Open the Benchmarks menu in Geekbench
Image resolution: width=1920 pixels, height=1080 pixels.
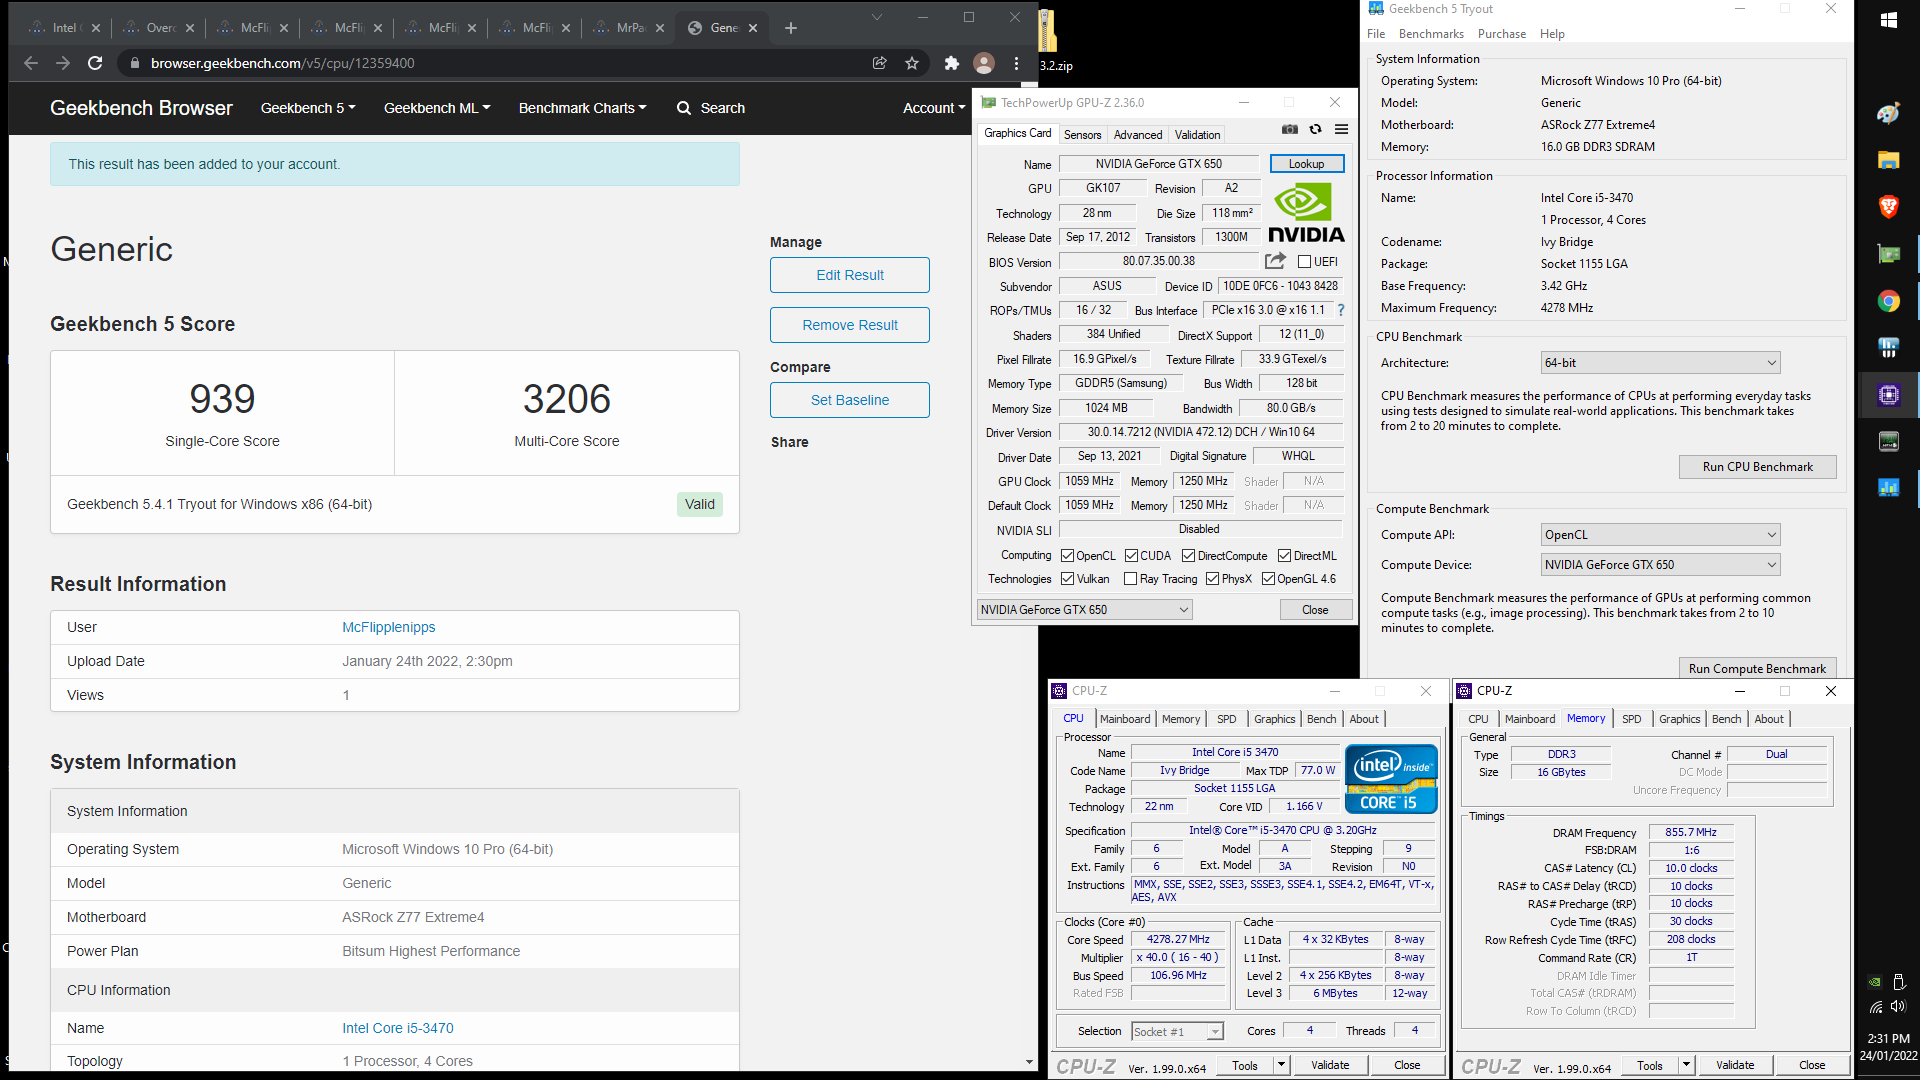(x=1431, y=34)
